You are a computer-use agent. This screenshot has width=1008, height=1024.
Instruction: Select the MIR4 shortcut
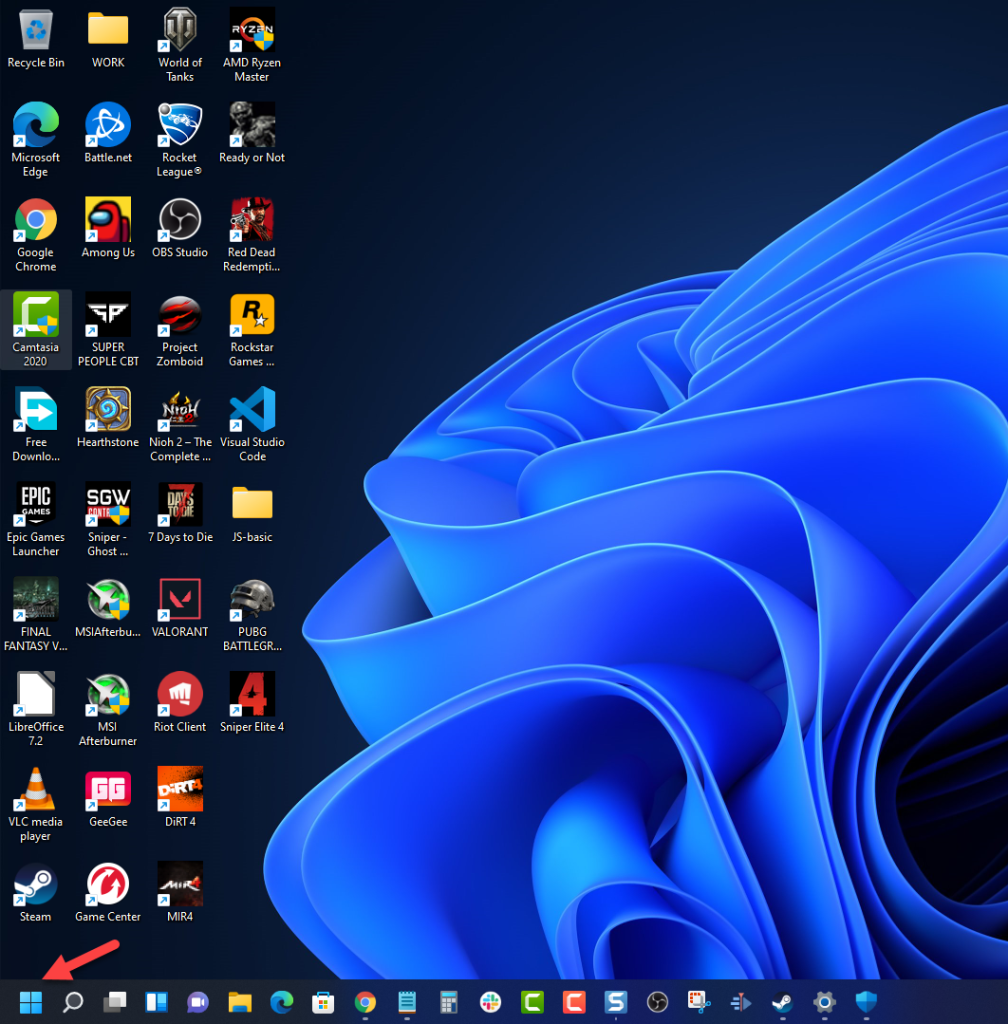(180, 893)
